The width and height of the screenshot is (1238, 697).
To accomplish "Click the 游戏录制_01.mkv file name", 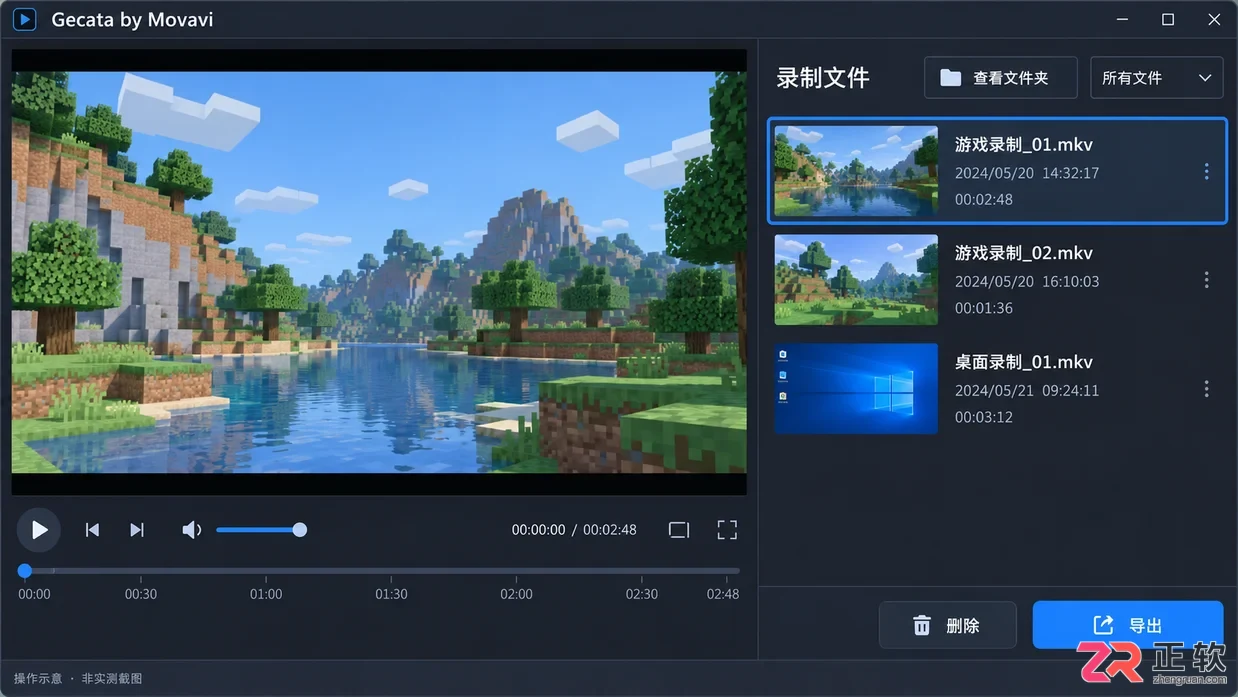I will click(x=1023, y=144).
